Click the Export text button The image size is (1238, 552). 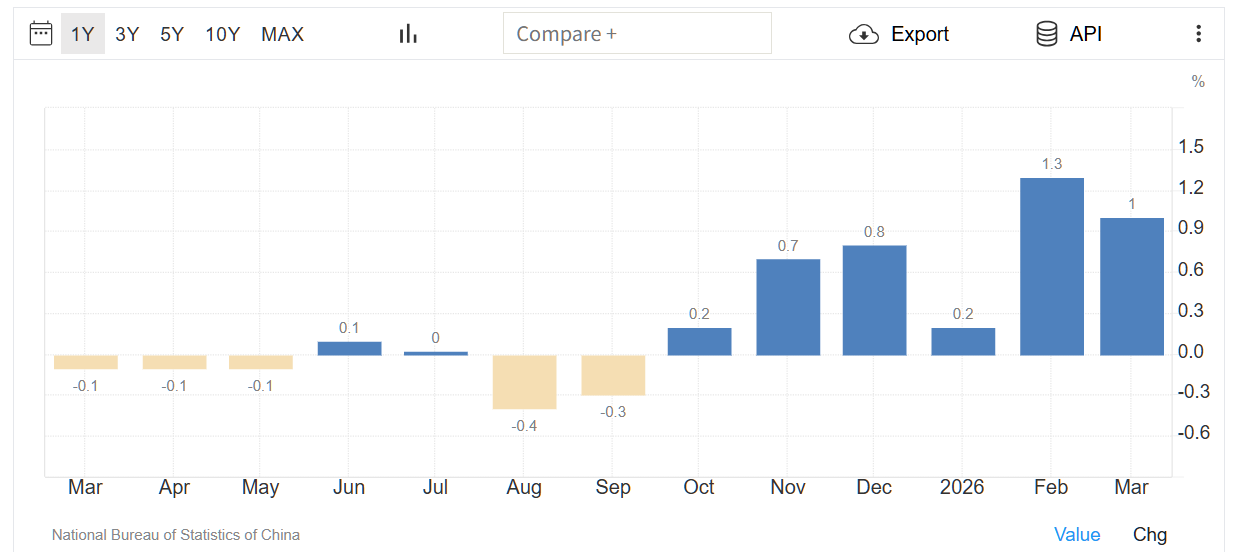pos(920,34)
